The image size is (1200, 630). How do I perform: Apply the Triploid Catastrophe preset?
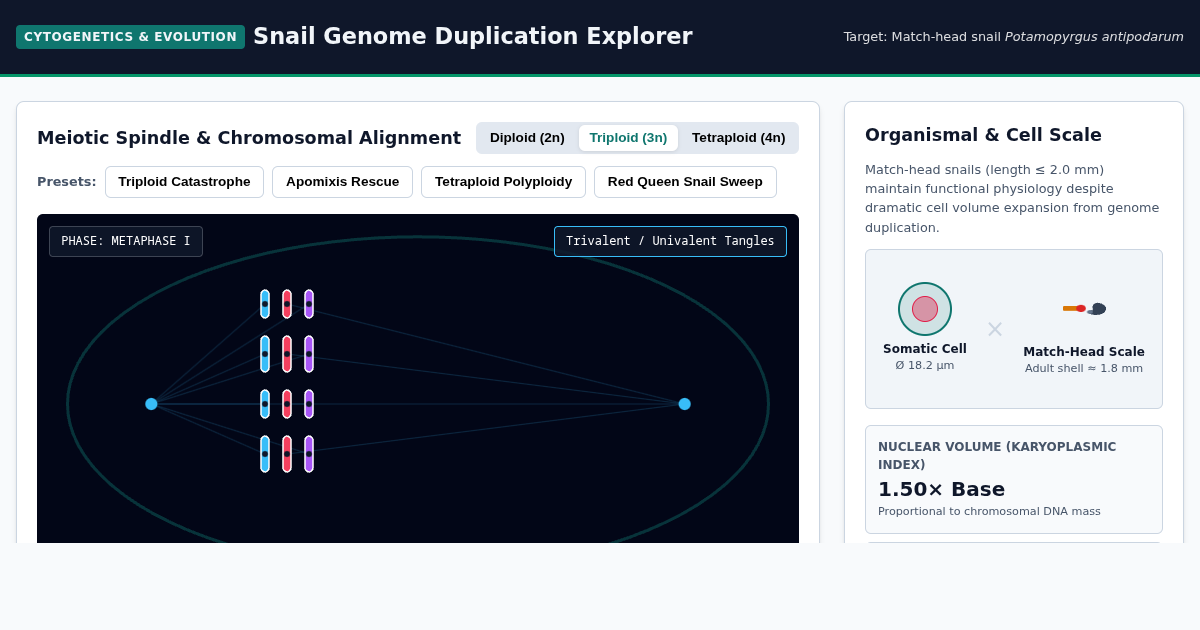[184, 182]
